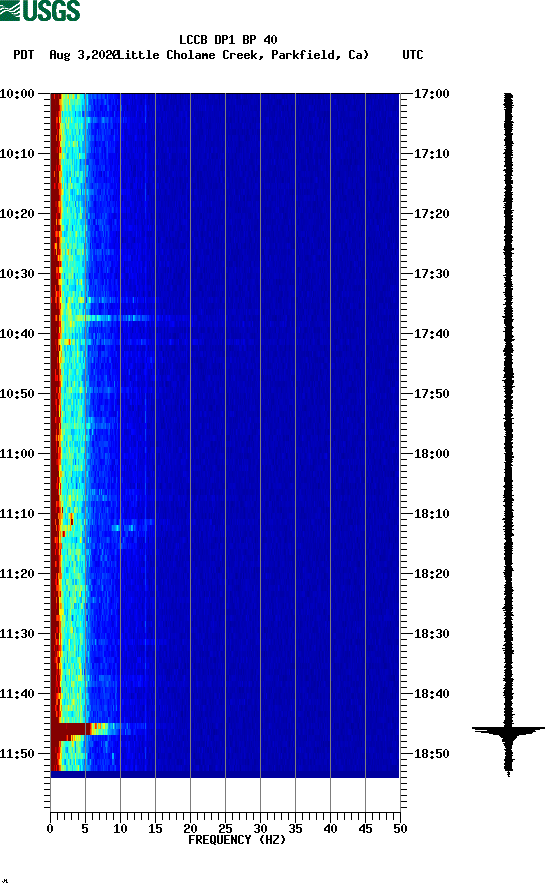The height and width of the screenshot is (892, 552).
Task: Click the '11:30' PDT time label
Action: [18, 634]
